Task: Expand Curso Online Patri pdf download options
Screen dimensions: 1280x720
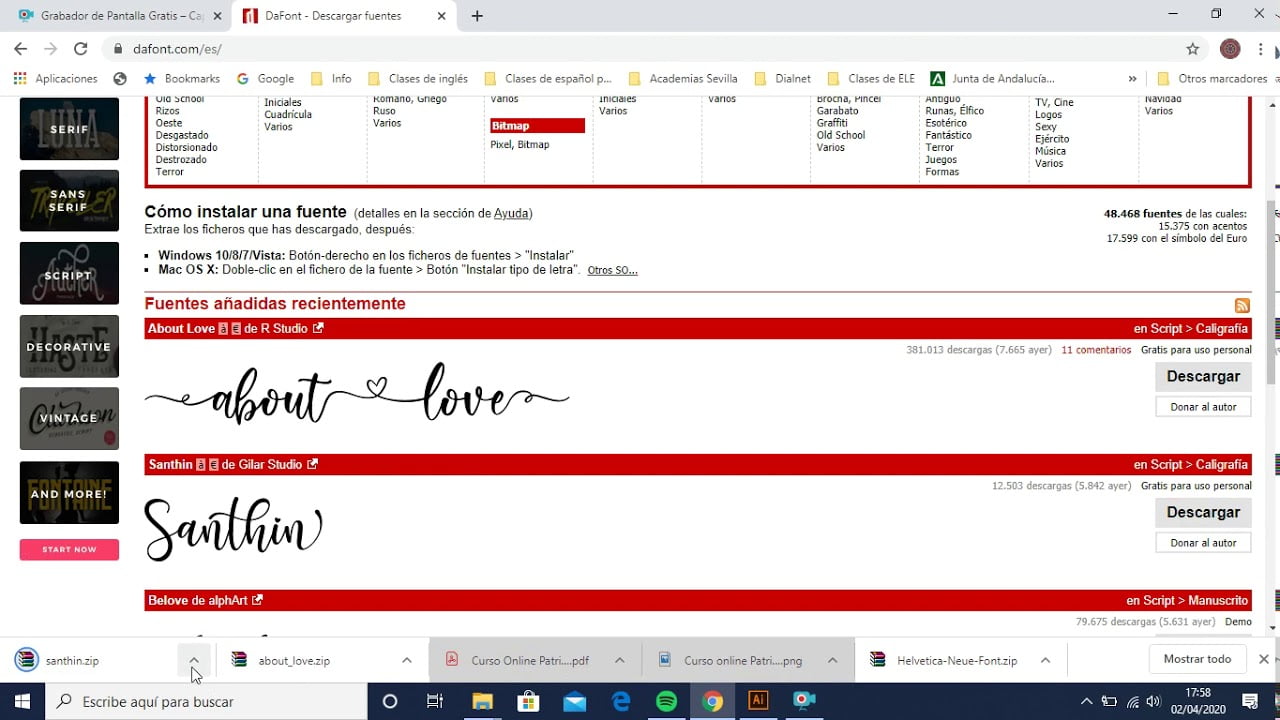Action: point(619,660)
